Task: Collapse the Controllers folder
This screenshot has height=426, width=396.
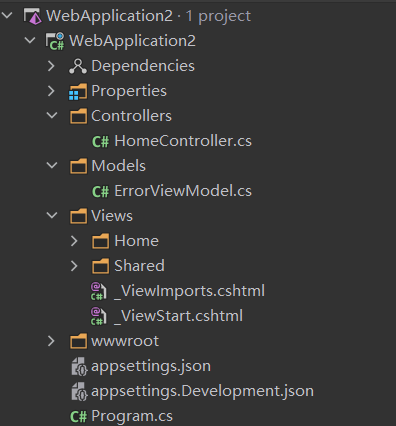Action: 52,116
